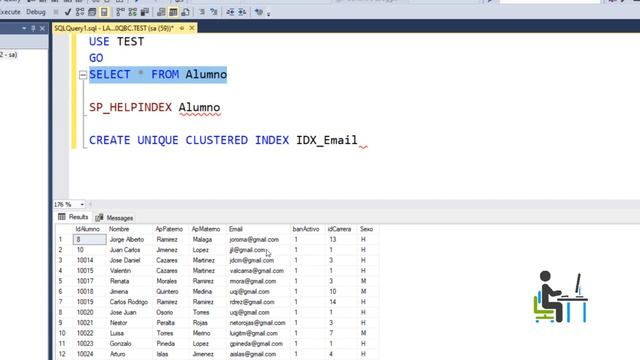The width and height of the screenshot is (640, 360).
Task: Open Object Explorer window position dropdown
Action: tap(24, 28)
